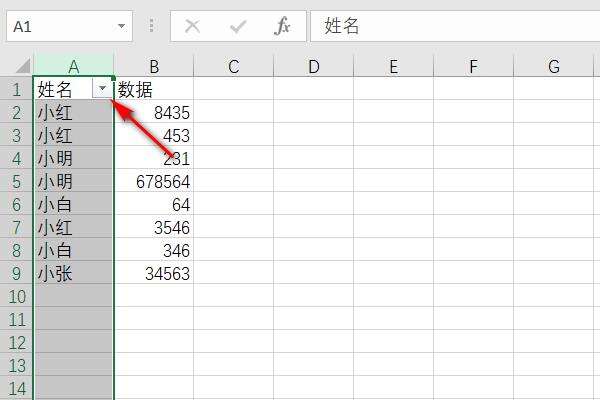600x400 pixels.
Task: Select row 2 header
Action: click(16, 112)
